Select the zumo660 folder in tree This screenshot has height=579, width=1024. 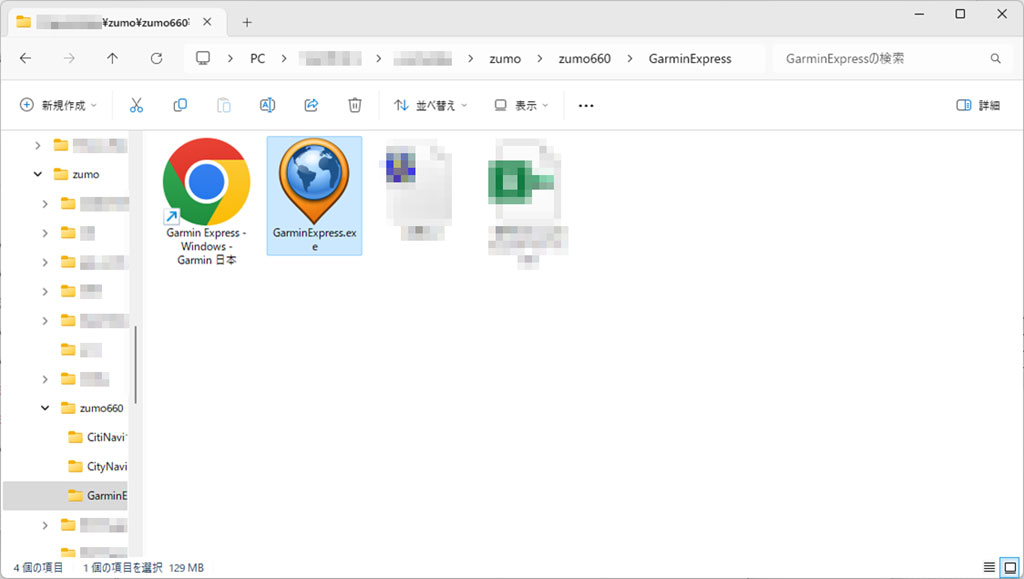tap(91, 408)
